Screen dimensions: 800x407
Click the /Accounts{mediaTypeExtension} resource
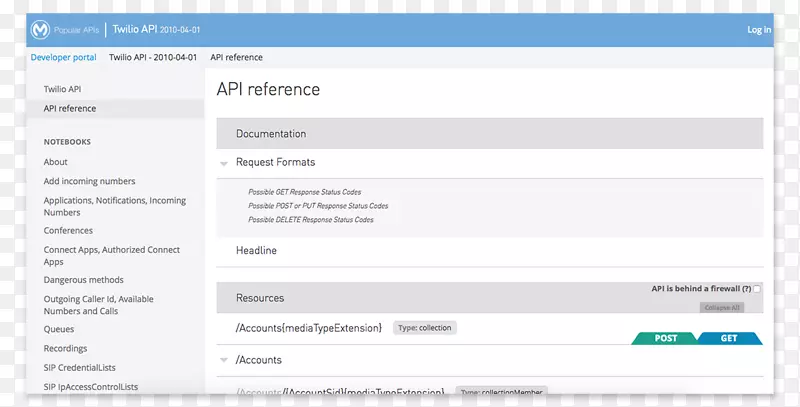tap(309, 328)
